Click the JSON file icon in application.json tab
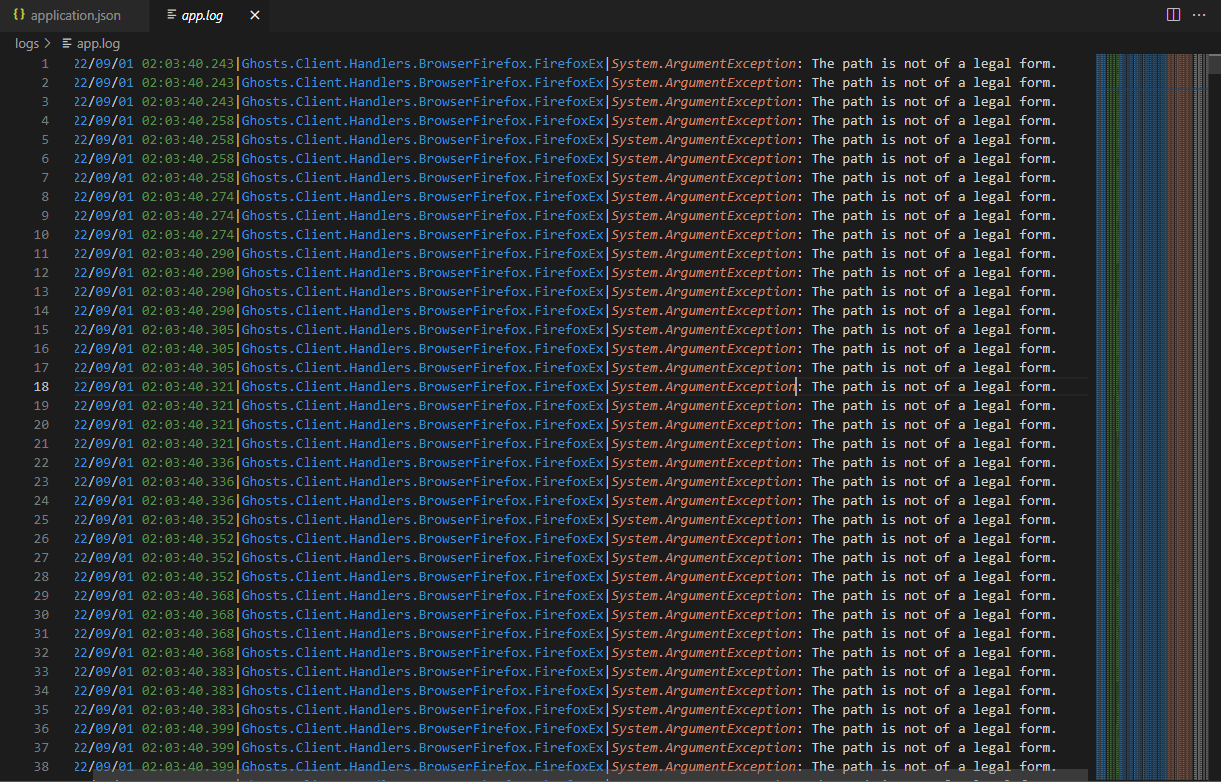1221x782 pixels. point(19,16)
